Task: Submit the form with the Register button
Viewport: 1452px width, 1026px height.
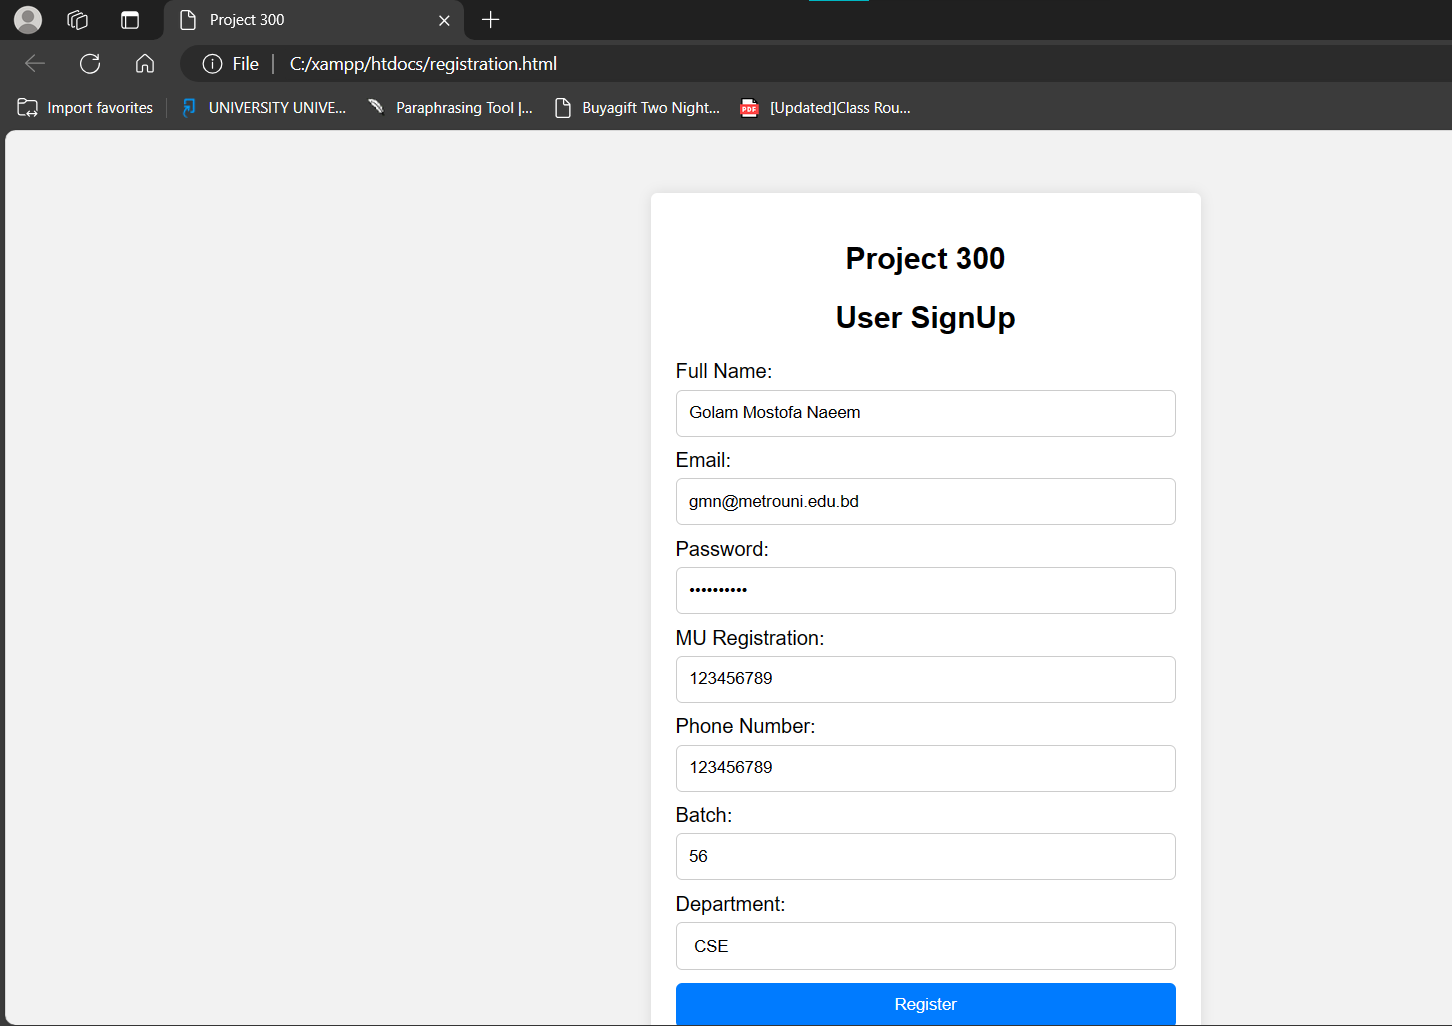Action: coord(926,1004)
